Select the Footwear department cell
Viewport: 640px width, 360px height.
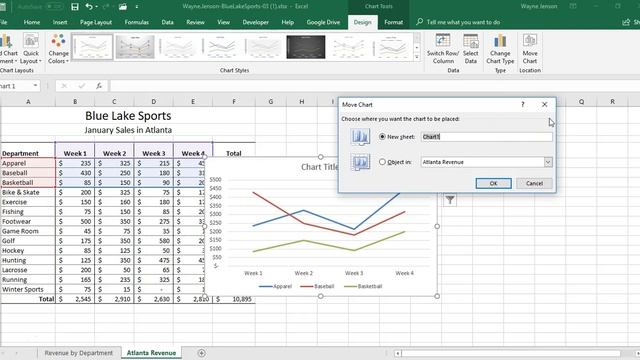pyautogui.click(x=28, y=221)
